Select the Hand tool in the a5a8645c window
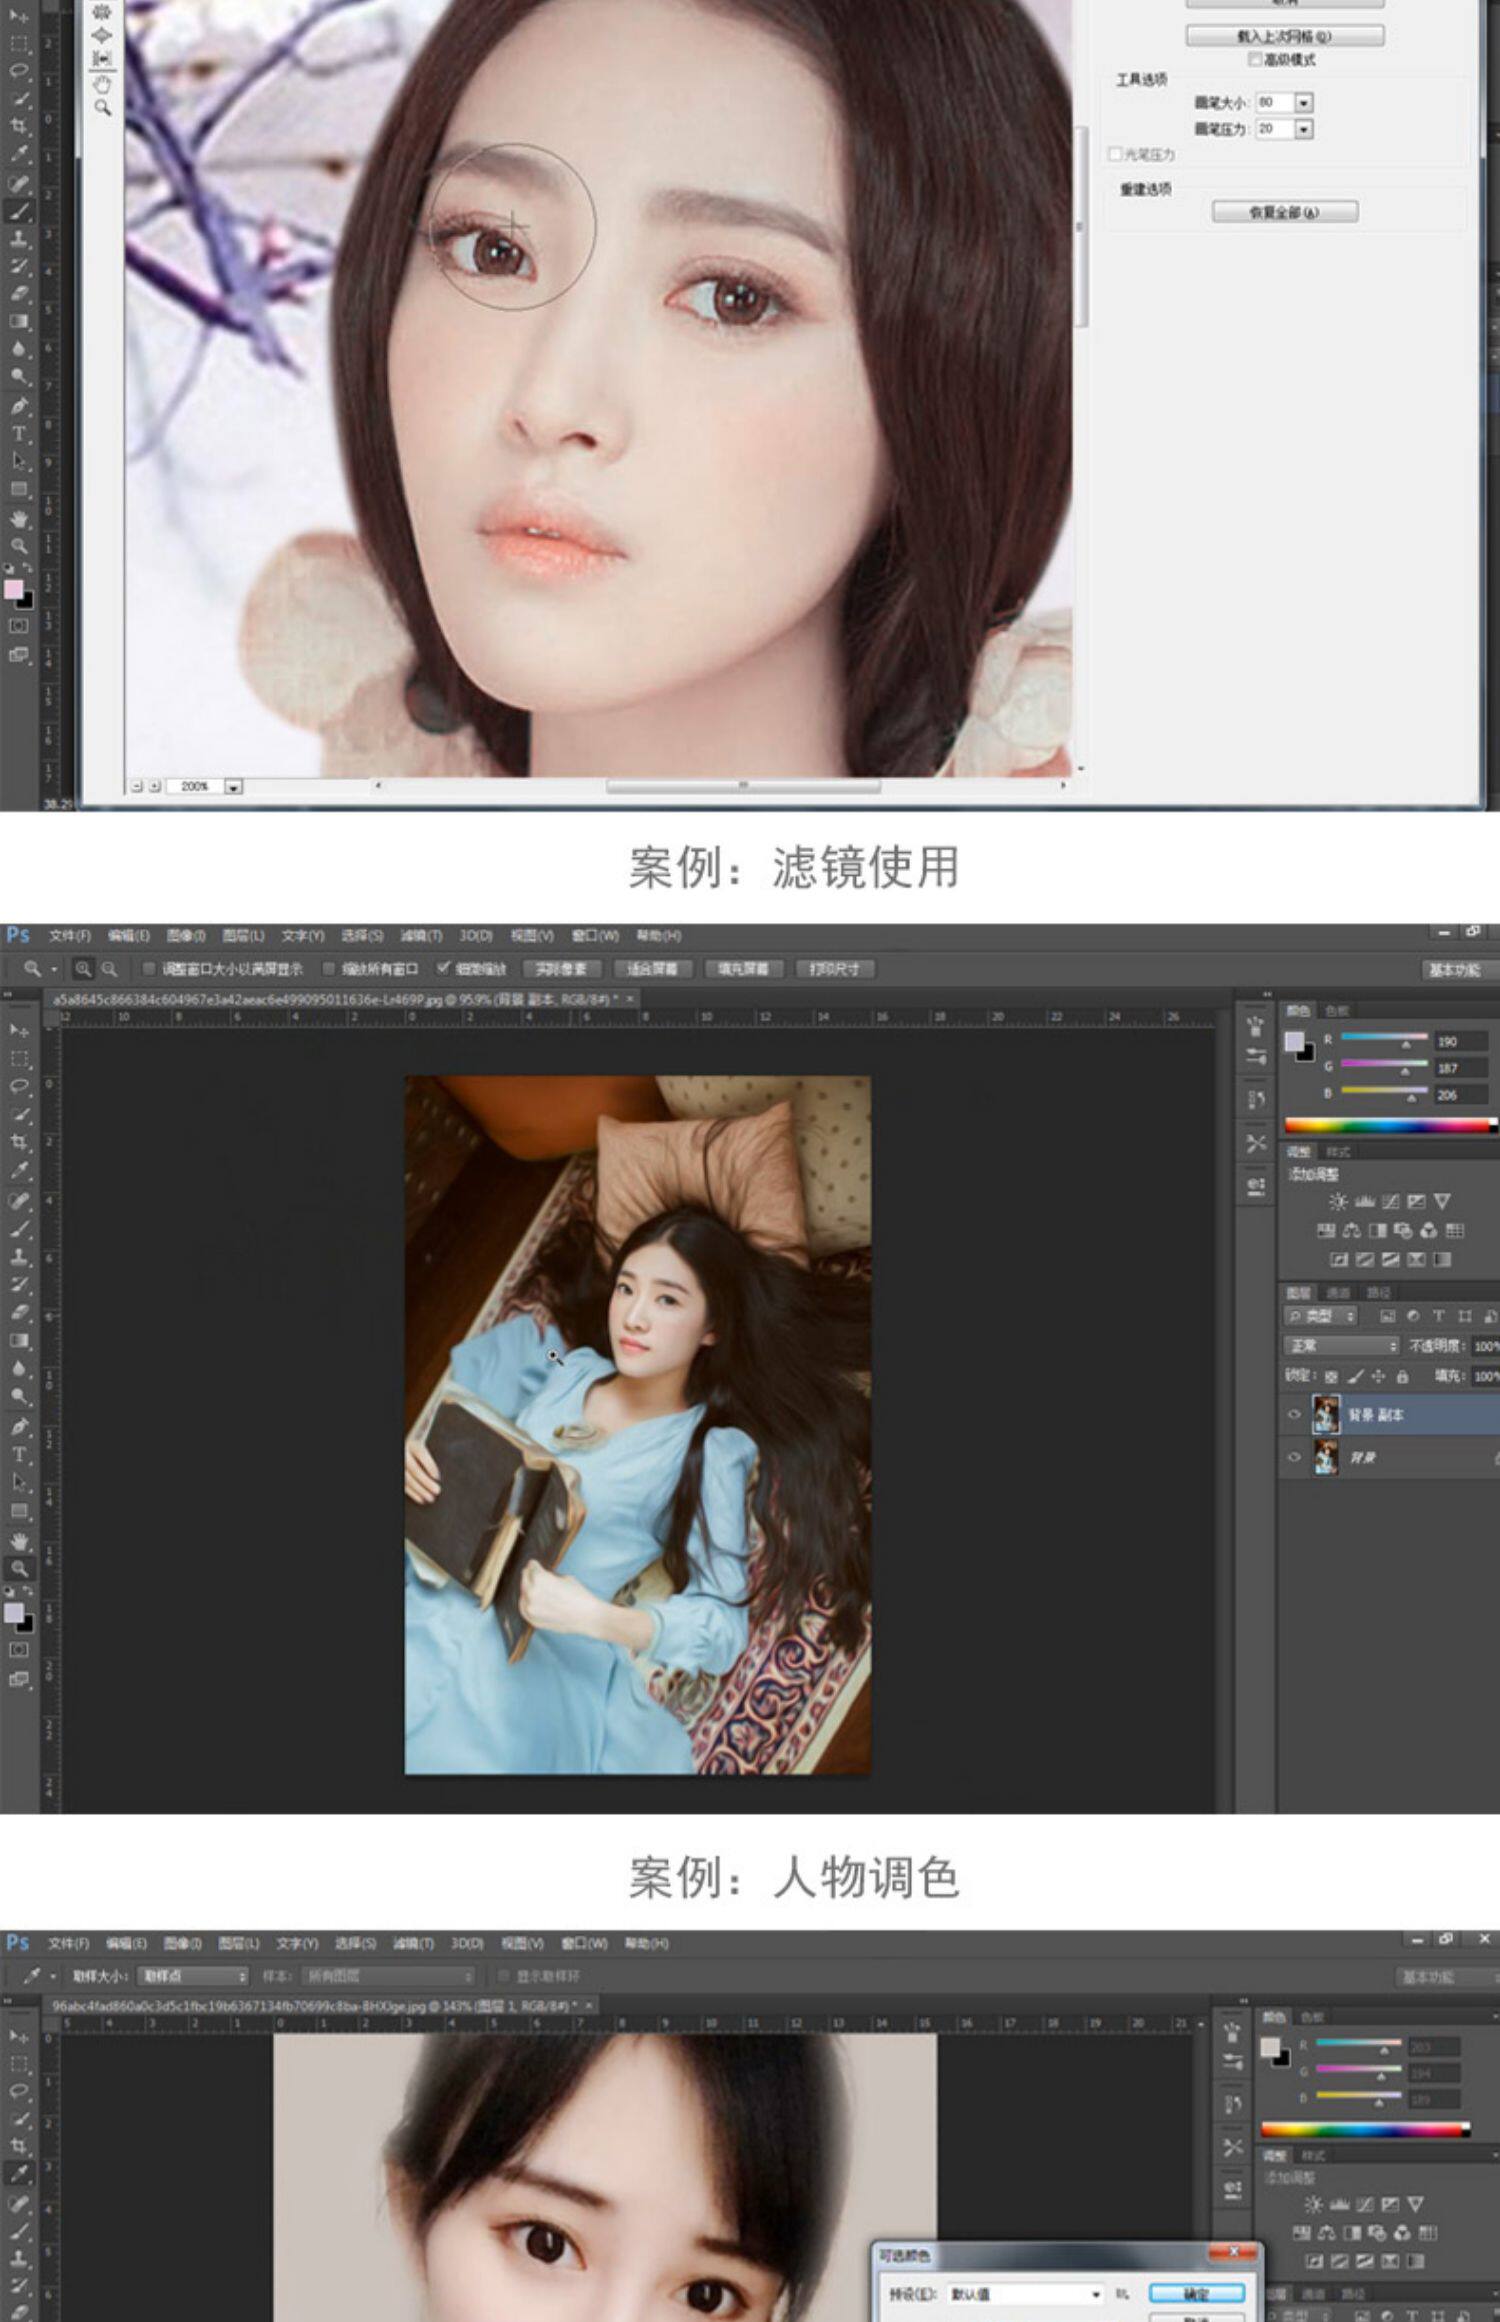 click(x=19, y=1541)
